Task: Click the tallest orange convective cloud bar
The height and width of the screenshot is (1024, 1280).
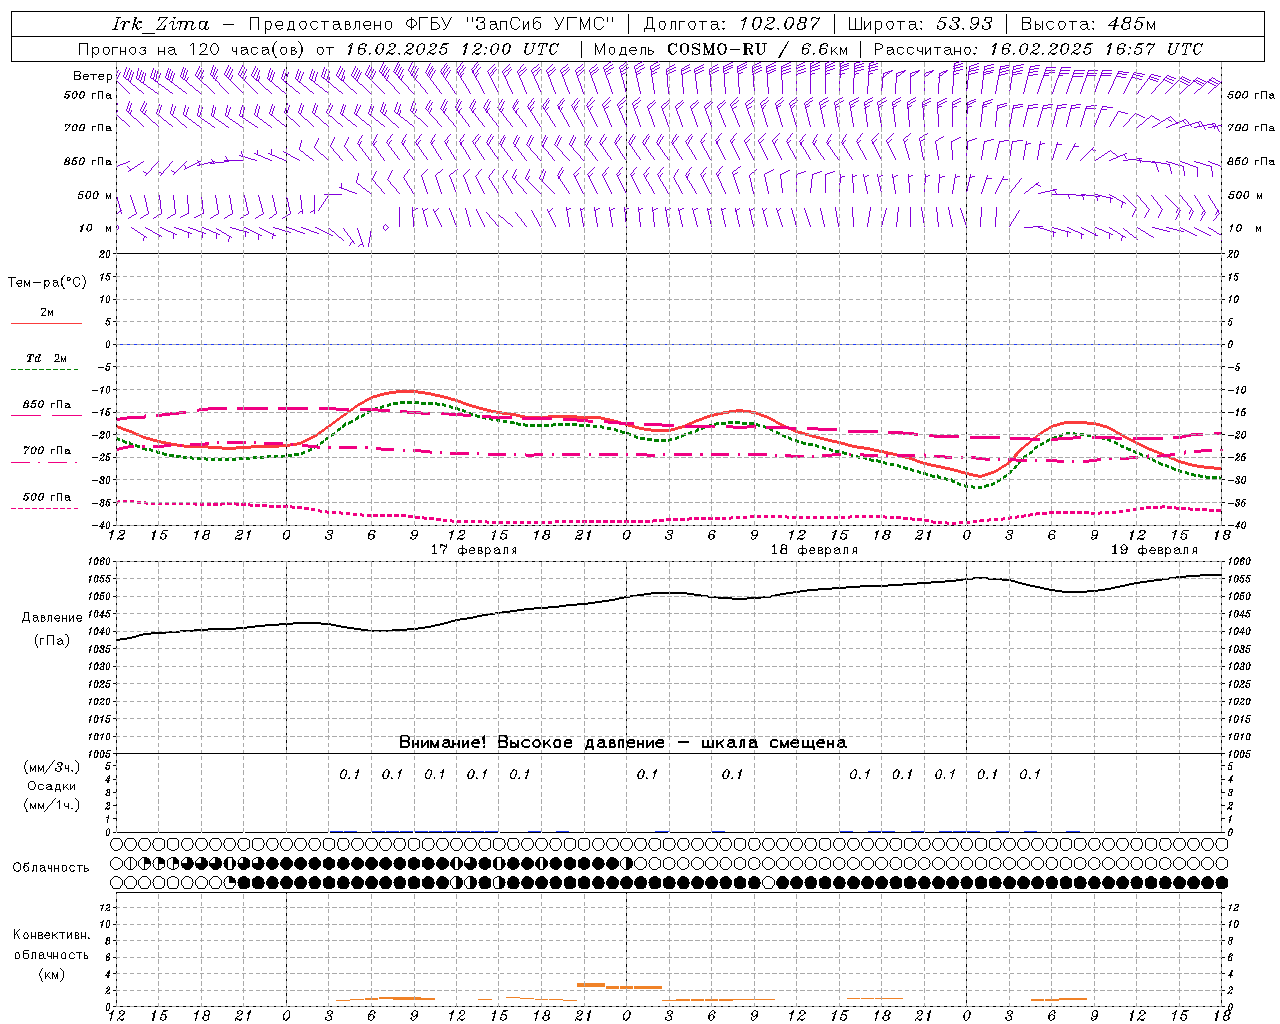Action: [591, 985]
